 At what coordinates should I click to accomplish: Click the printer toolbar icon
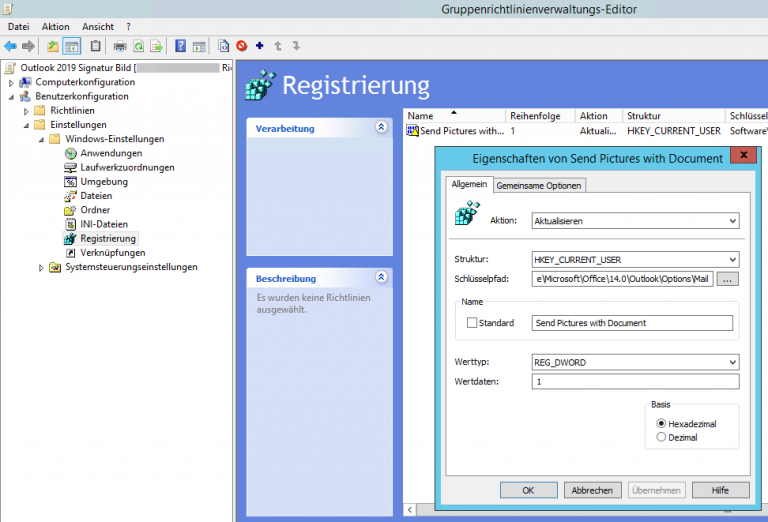click(120, 46)
